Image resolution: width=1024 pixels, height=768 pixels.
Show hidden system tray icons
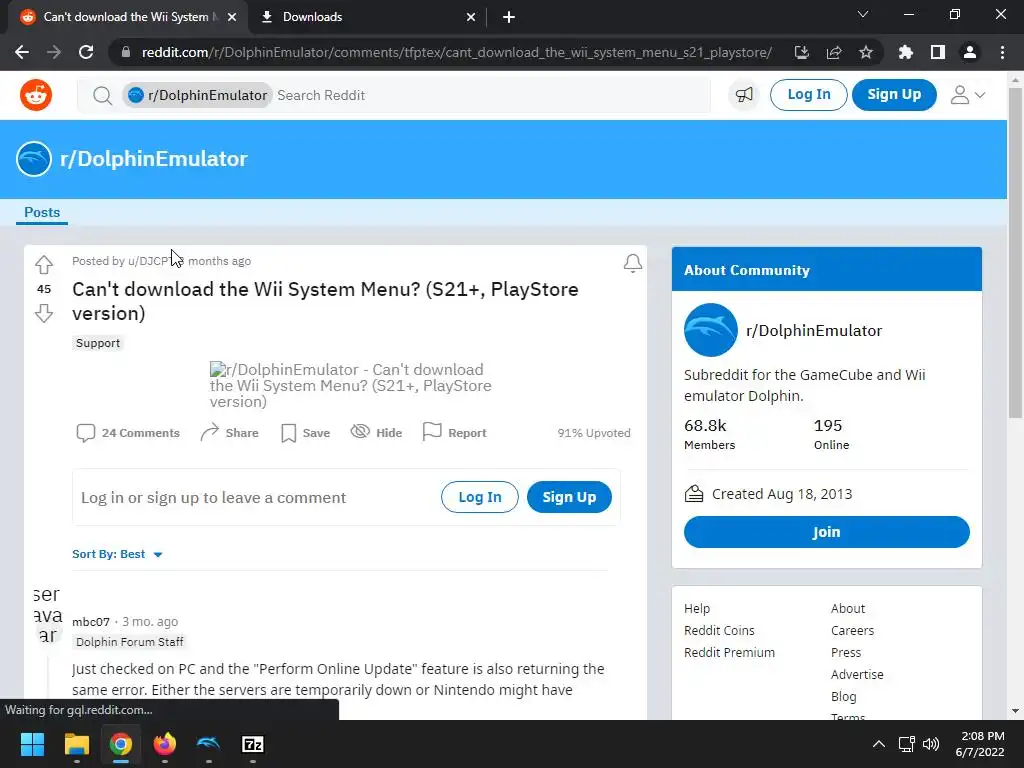[x=879, y=744]
